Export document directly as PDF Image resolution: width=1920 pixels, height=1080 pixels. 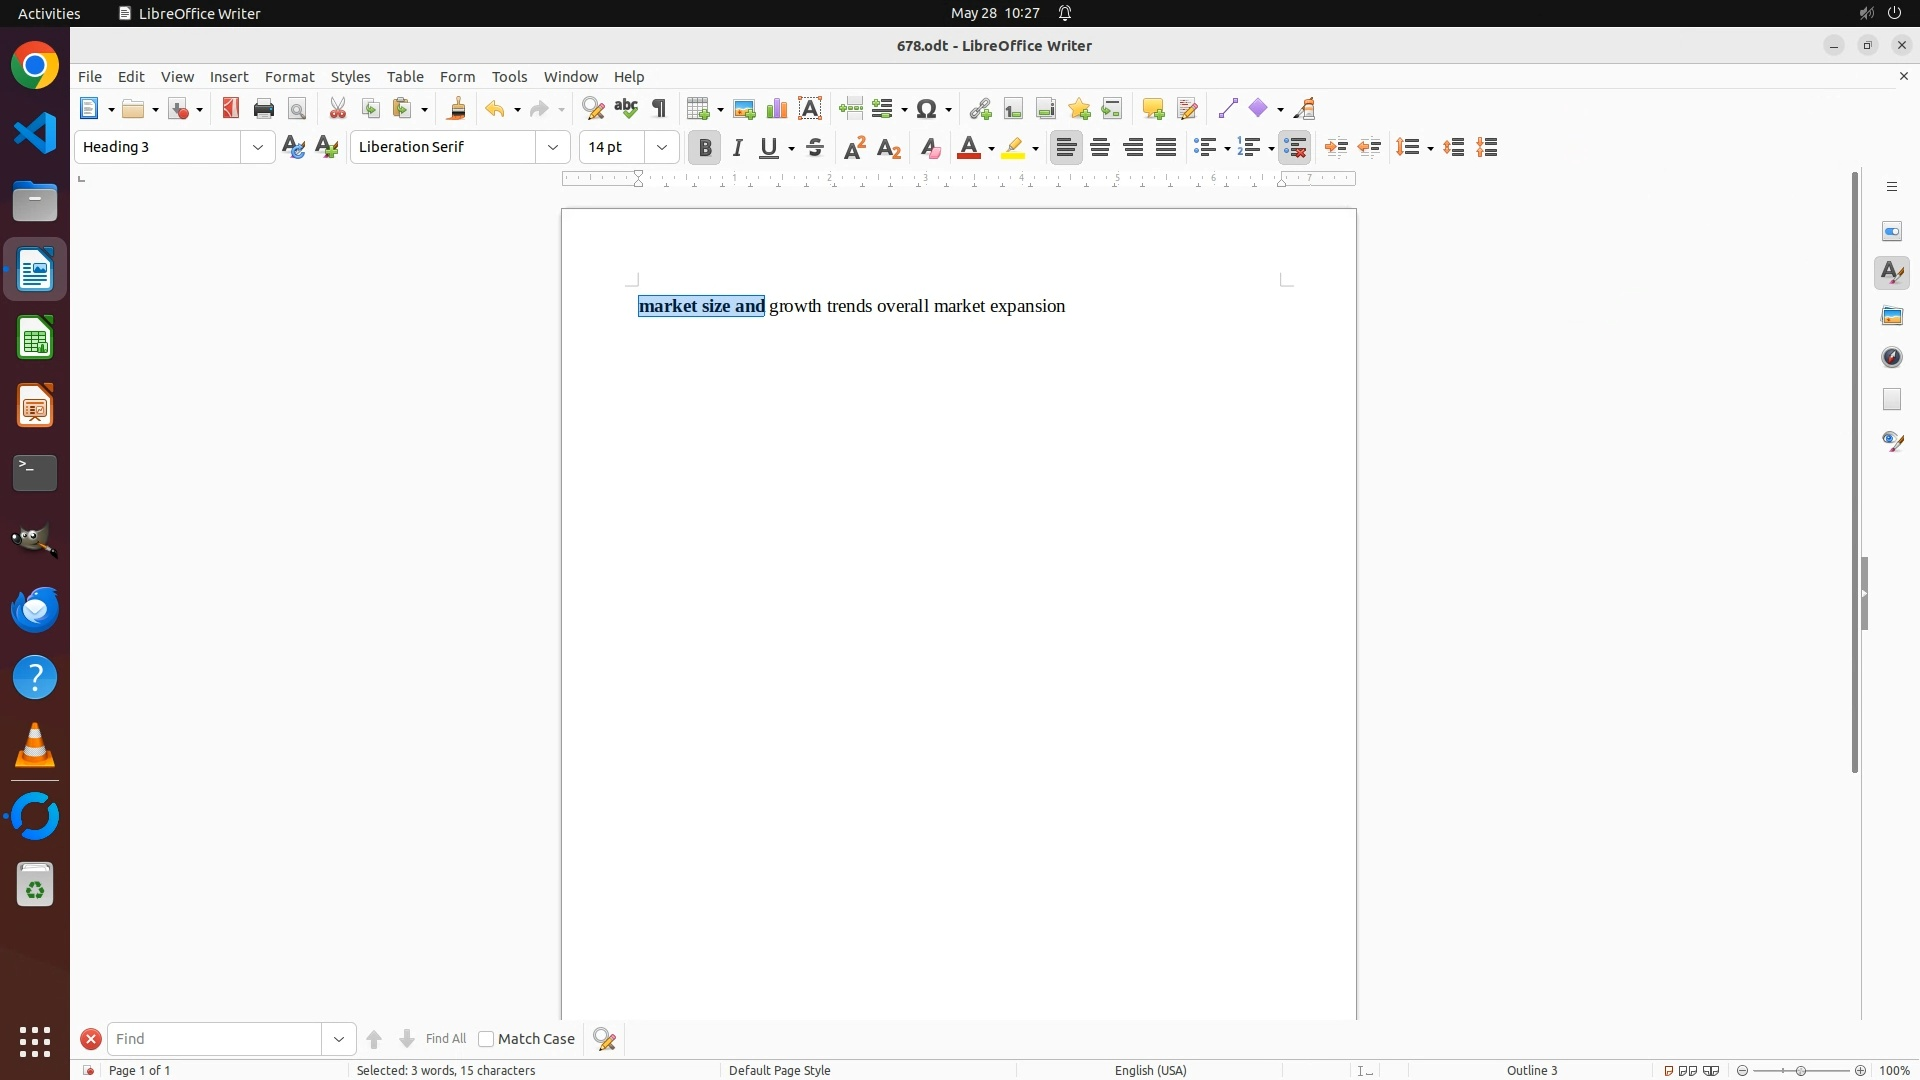click(231, 109)
